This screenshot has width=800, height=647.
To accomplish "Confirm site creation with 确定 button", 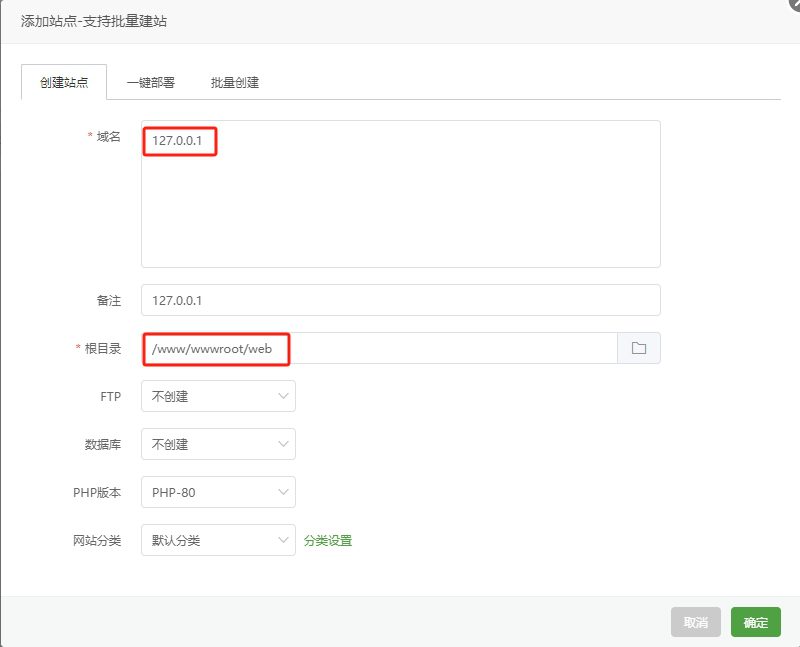I will [x=755, y=622].
